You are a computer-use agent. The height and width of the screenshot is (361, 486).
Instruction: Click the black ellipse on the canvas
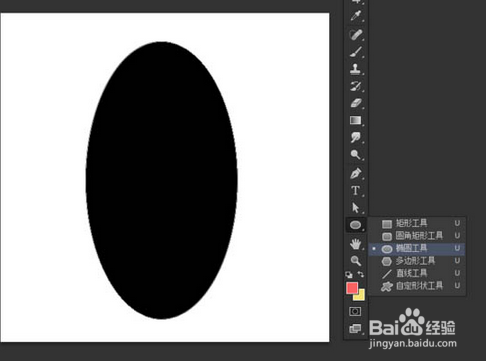coord(162,180)
